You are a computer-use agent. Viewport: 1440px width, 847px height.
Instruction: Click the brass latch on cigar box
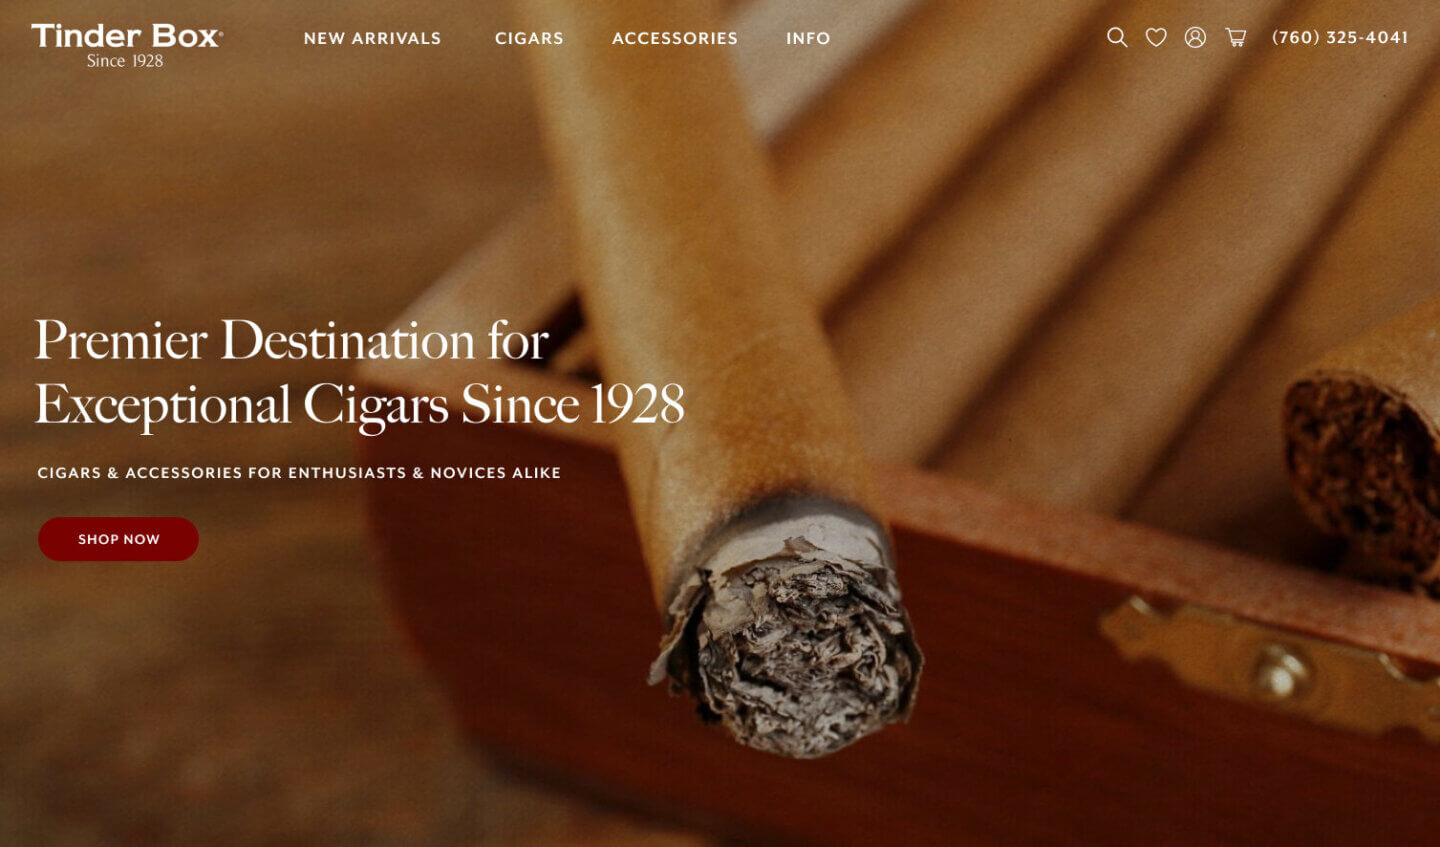click(1270, 663)
